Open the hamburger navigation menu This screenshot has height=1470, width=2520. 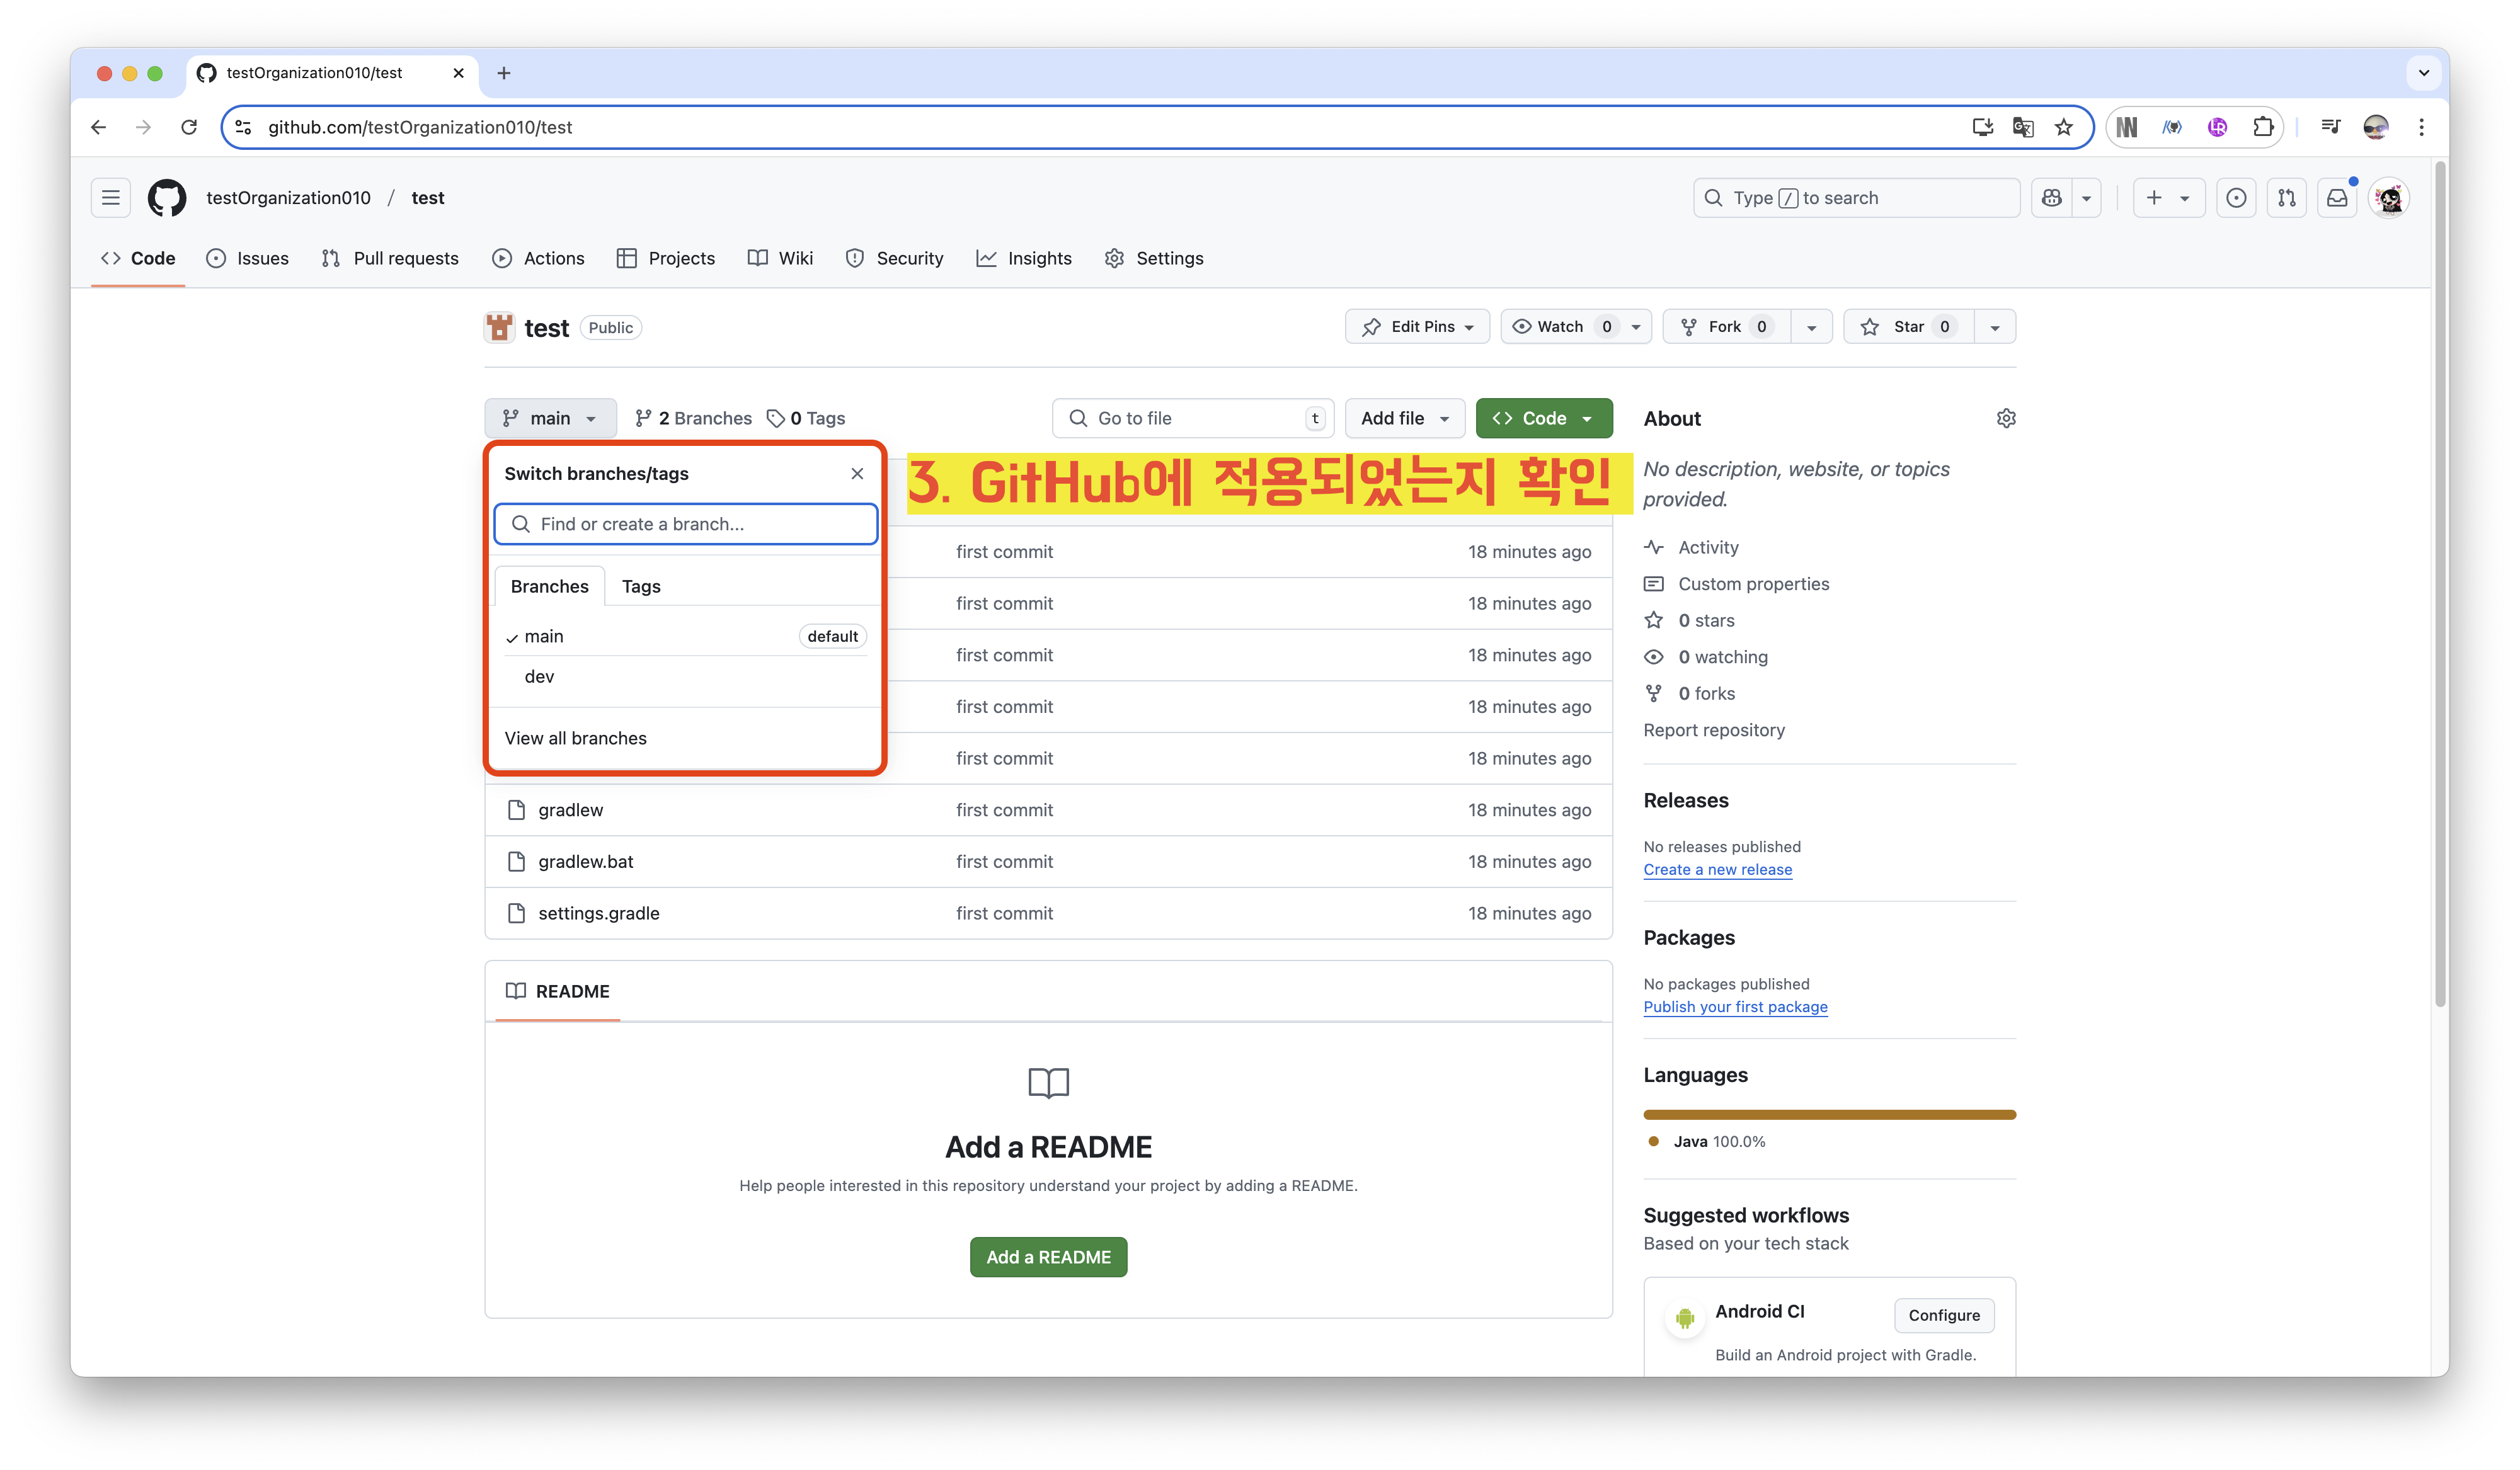[x=111, y=198]
